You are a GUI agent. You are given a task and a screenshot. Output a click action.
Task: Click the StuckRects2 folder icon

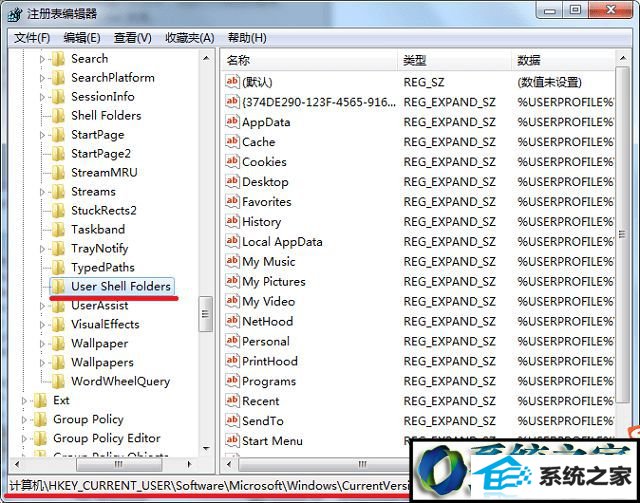tap(58, 211)
